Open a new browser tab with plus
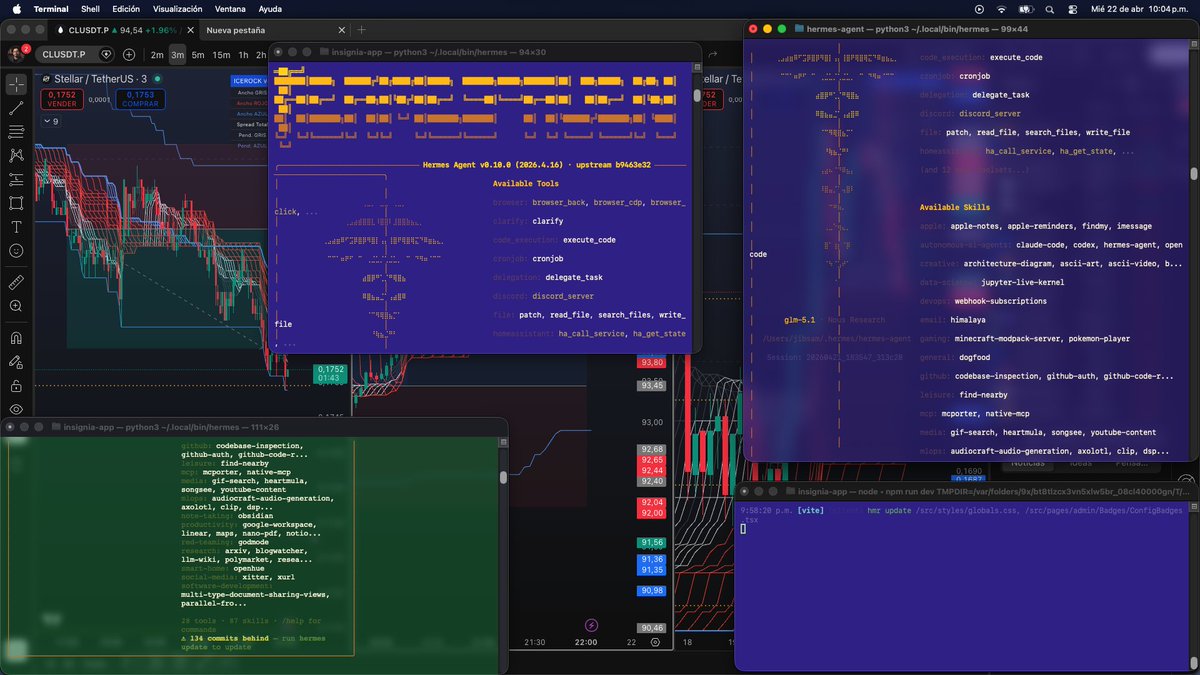Screen dimensions: 1200x675 coord(361,30)
